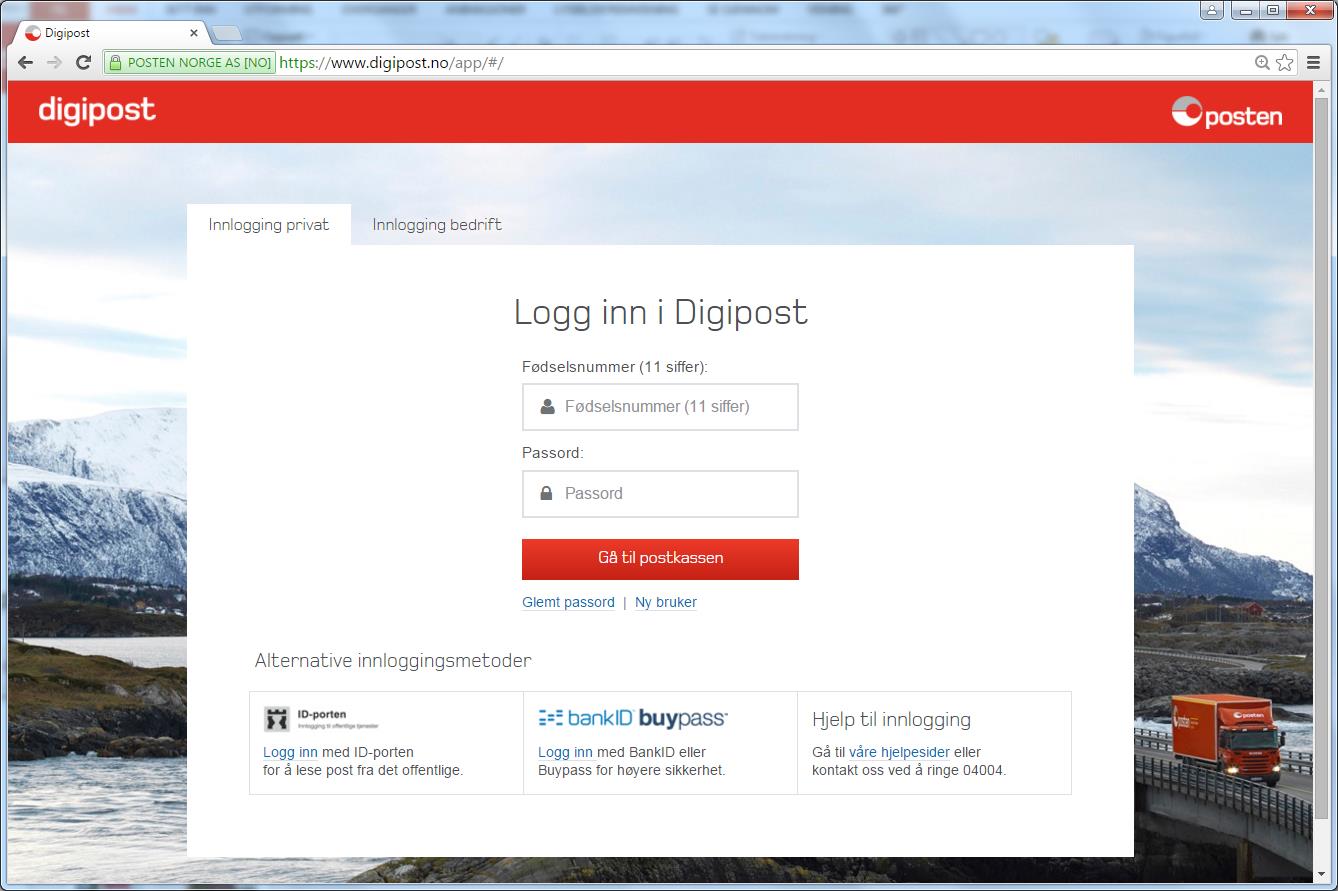
Task: Click the Logg inn i Digipost heading
Action: pos(661,312)
